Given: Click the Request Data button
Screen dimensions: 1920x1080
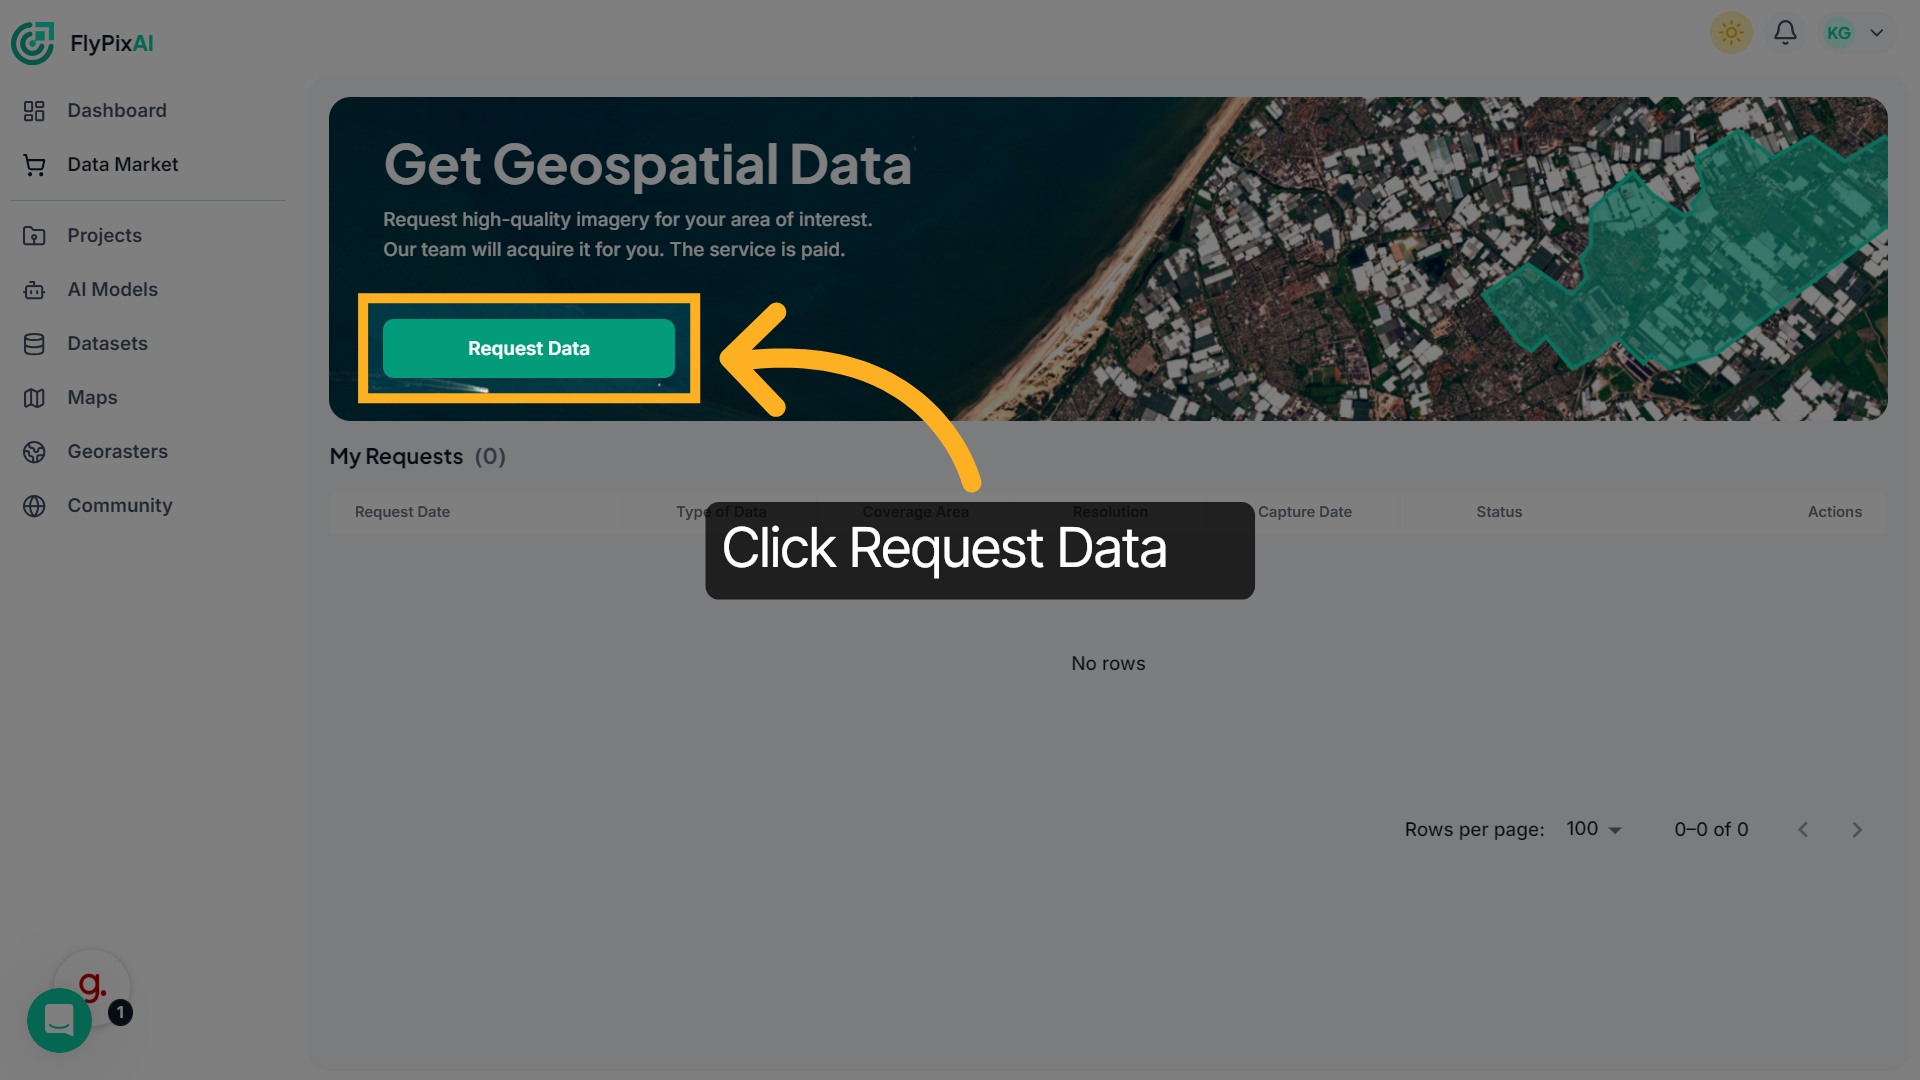Looking at the screenshot, I should tap(529, 348).
